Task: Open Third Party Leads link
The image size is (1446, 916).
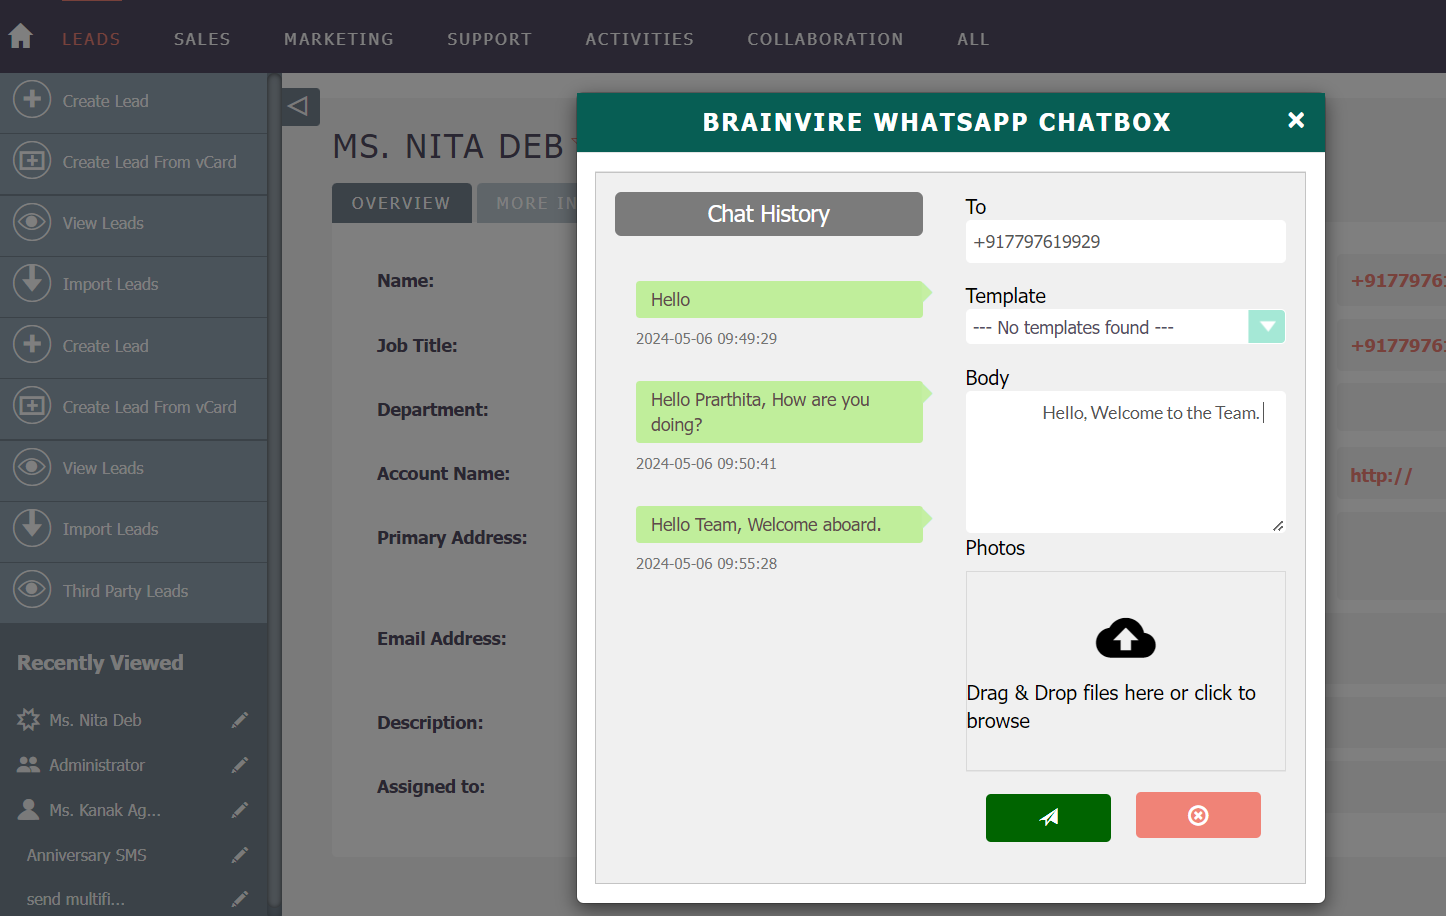Action: (125, 591)
